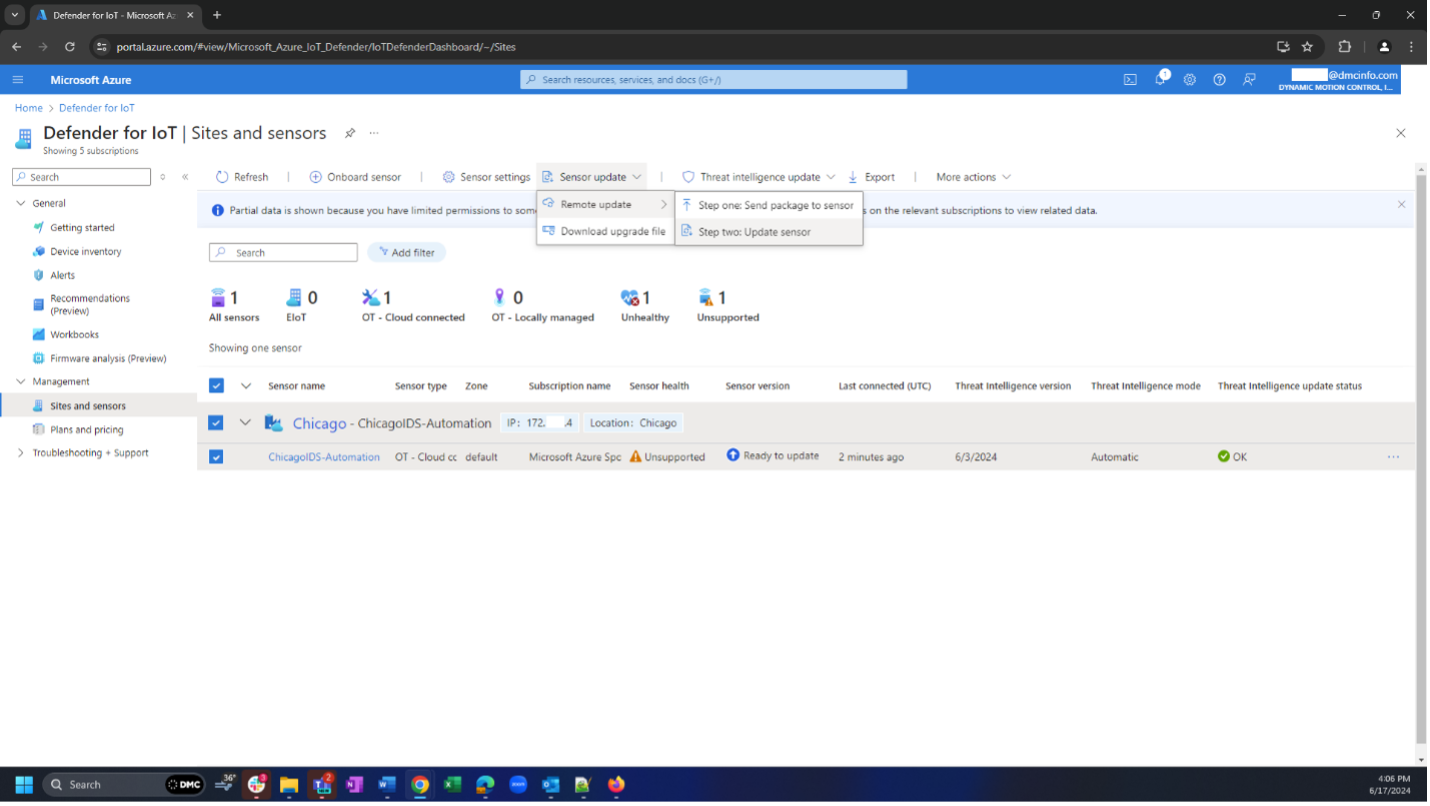Open the notifications bell
Screen dimensions: 1430x806
(1160, 79)
